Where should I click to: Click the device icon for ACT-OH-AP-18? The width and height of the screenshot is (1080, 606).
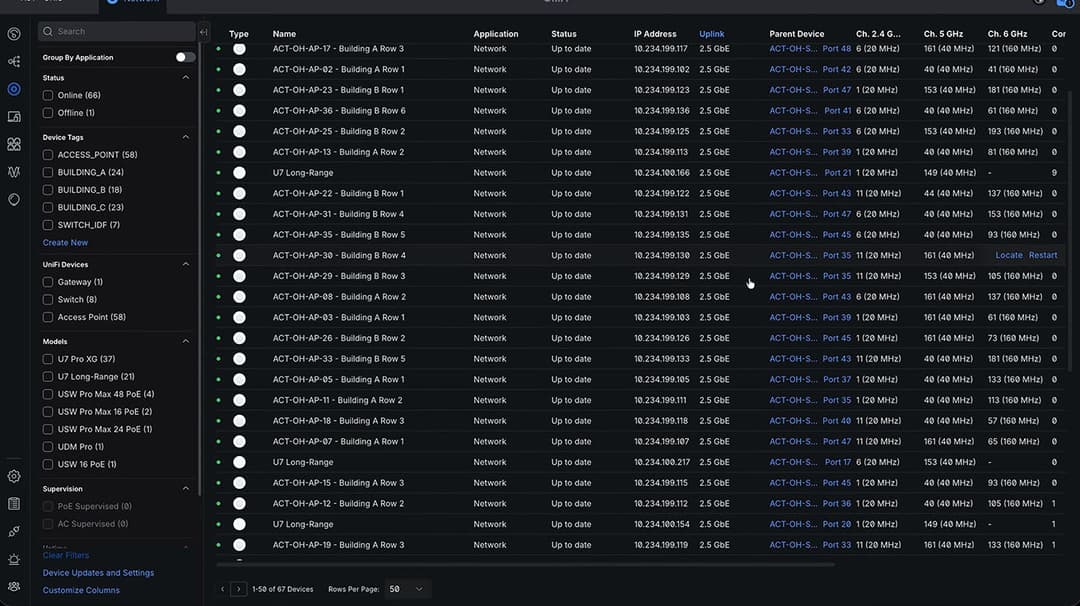[x=239, y=421]
